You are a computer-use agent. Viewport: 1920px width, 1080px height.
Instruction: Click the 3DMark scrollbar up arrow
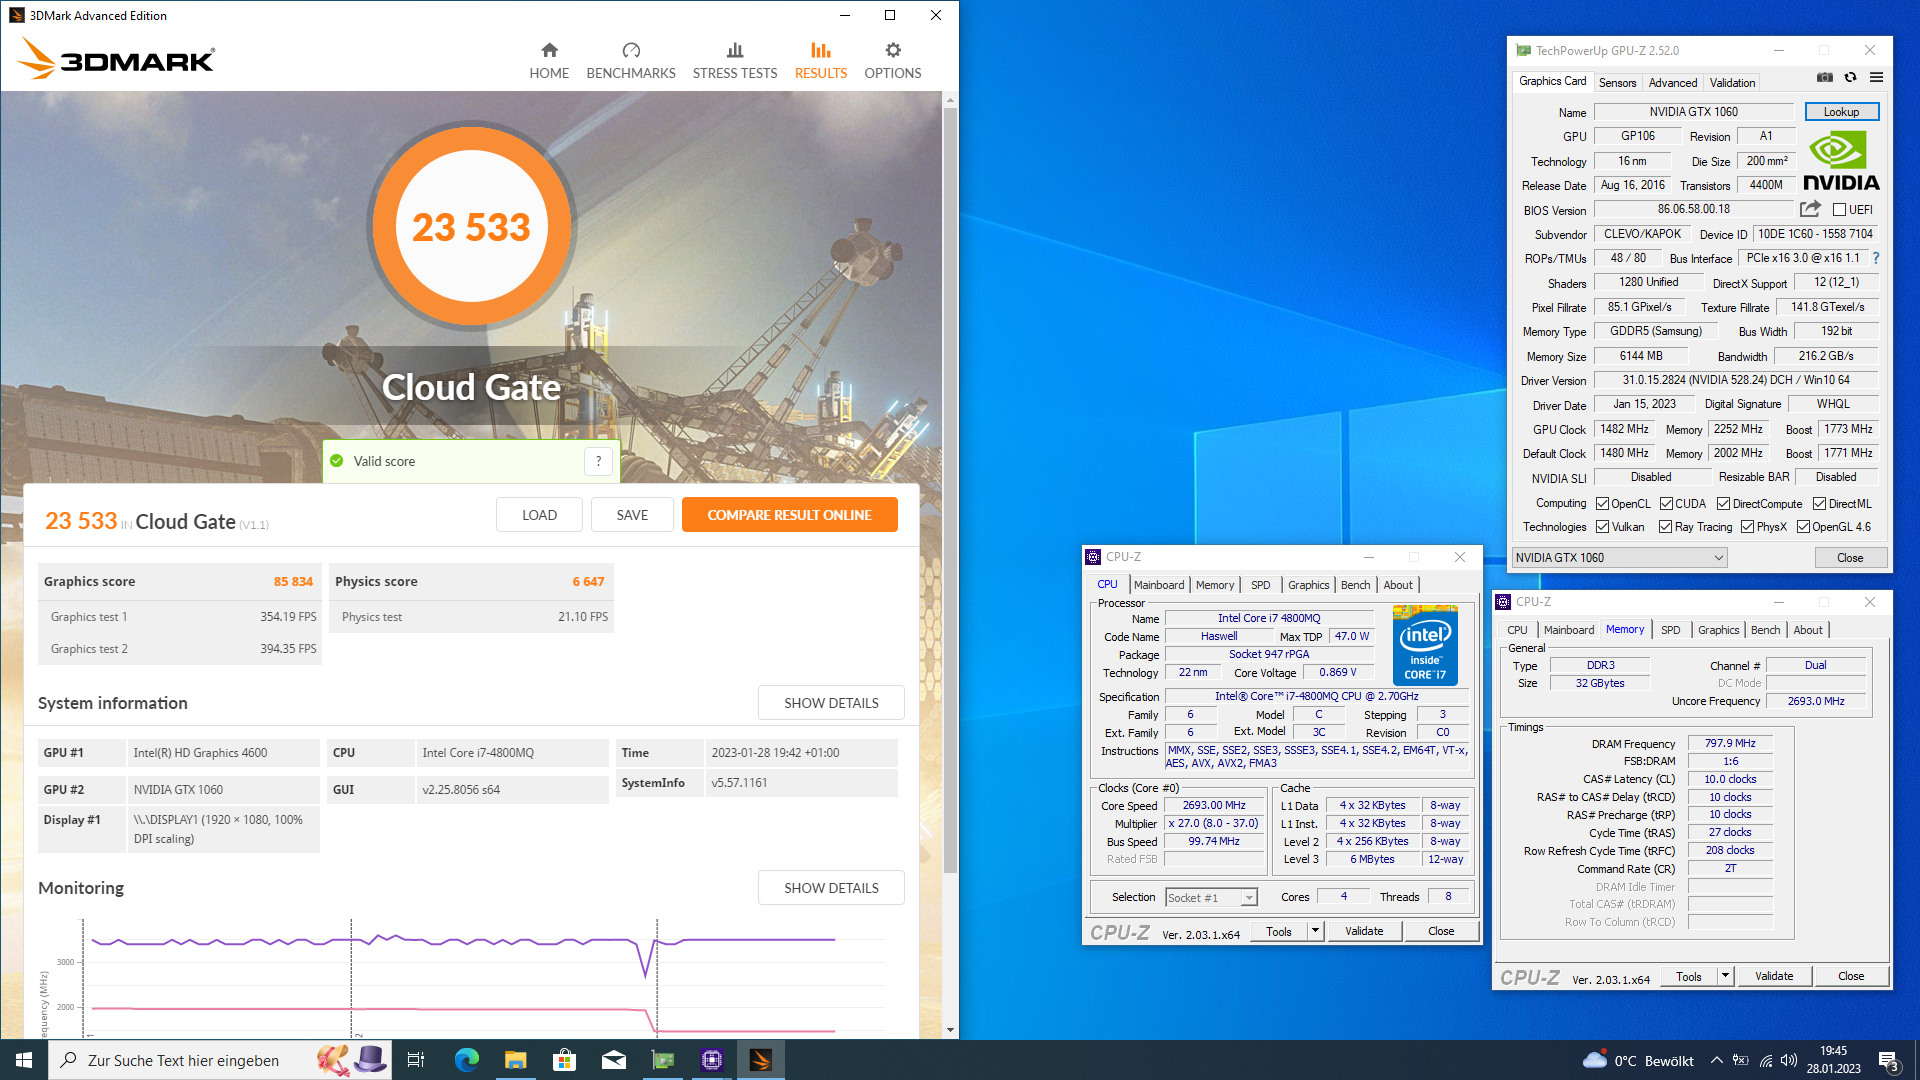point(950,100)
